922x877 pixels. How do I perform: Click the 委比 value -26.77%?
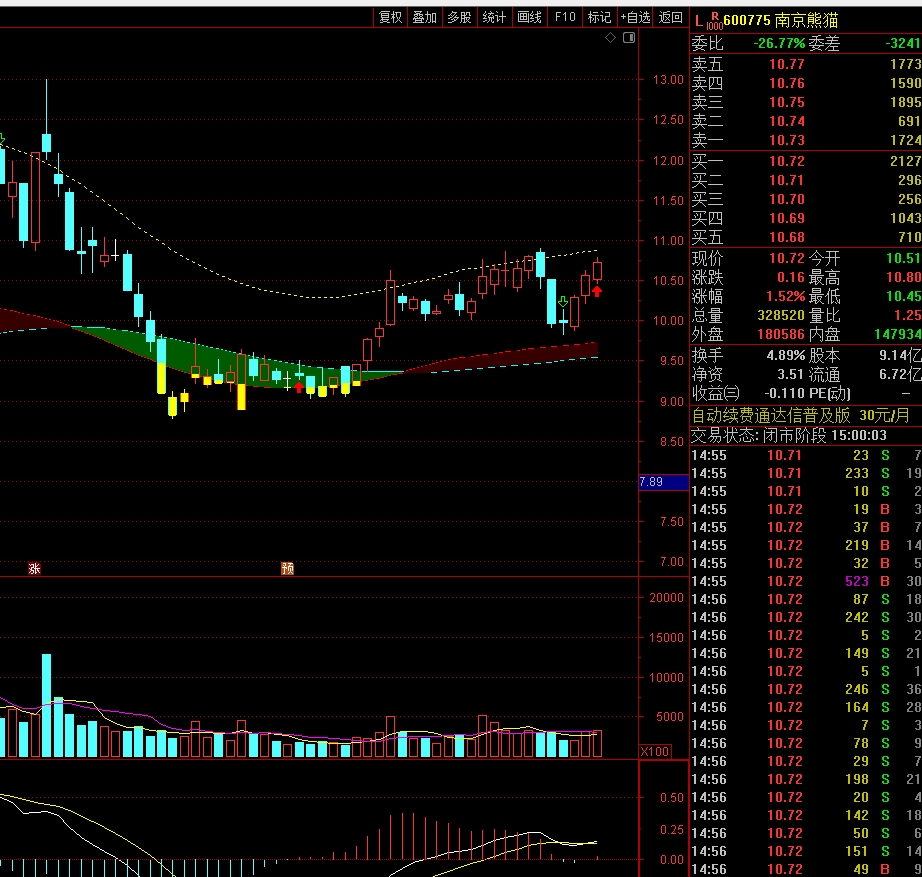click(x=779, y=44)
